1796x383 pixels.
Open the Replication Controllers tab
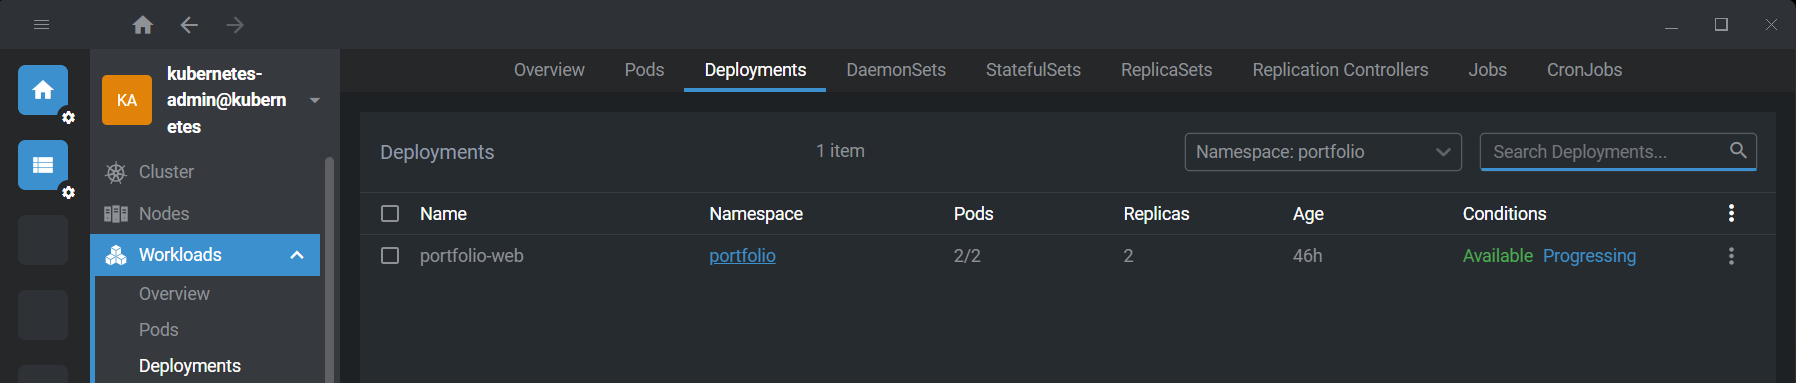pos(1340,70)
